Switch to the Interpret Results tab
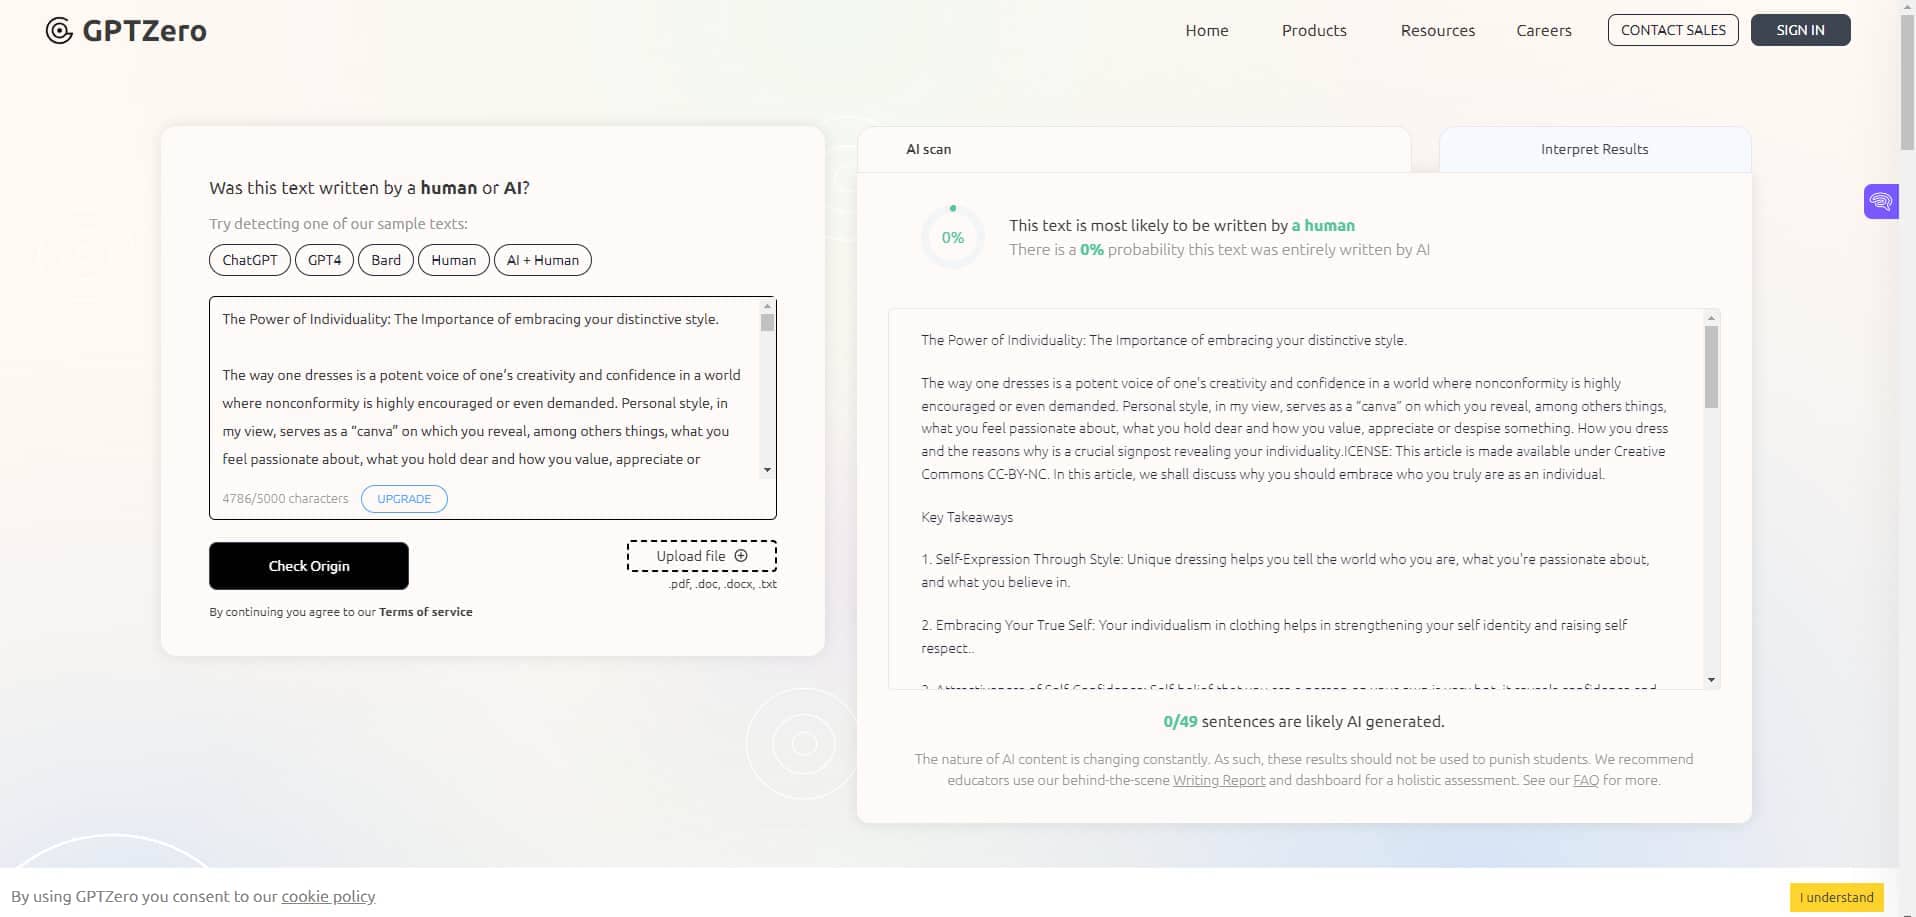The image size is (1916, 917). (x=1594, y=149)
